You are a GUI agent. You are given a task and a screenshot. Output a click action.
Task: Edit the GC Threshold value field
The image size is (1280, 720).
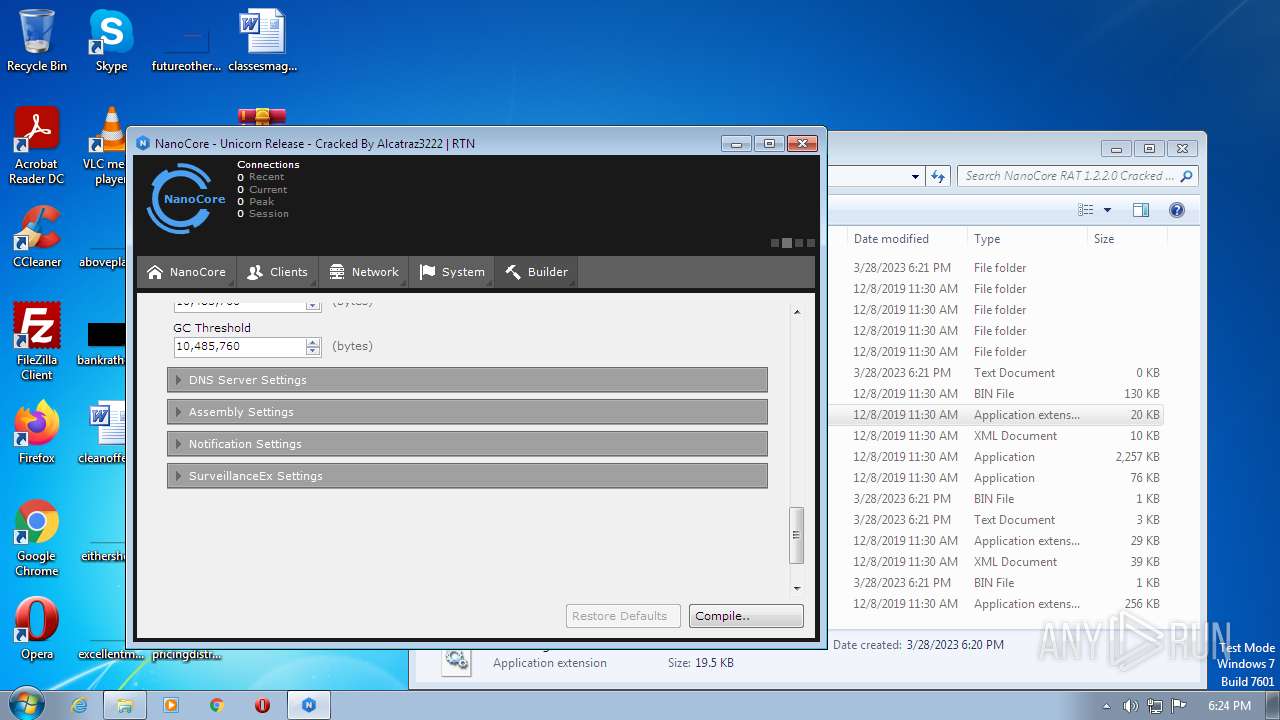(239, 347)
